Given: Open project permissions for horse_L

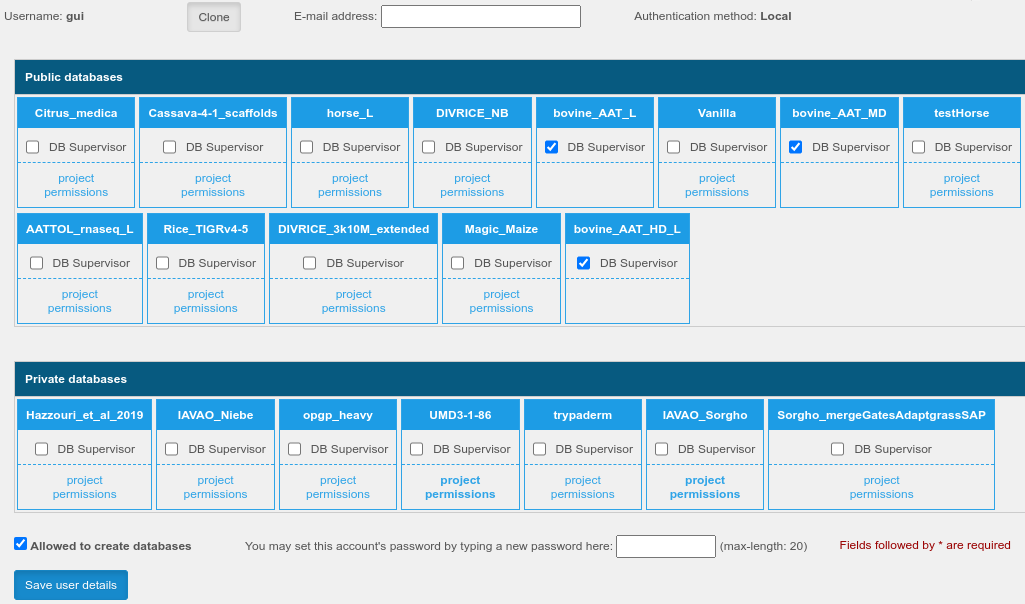Looking at the screenshot, I should [x=350, y=185].
